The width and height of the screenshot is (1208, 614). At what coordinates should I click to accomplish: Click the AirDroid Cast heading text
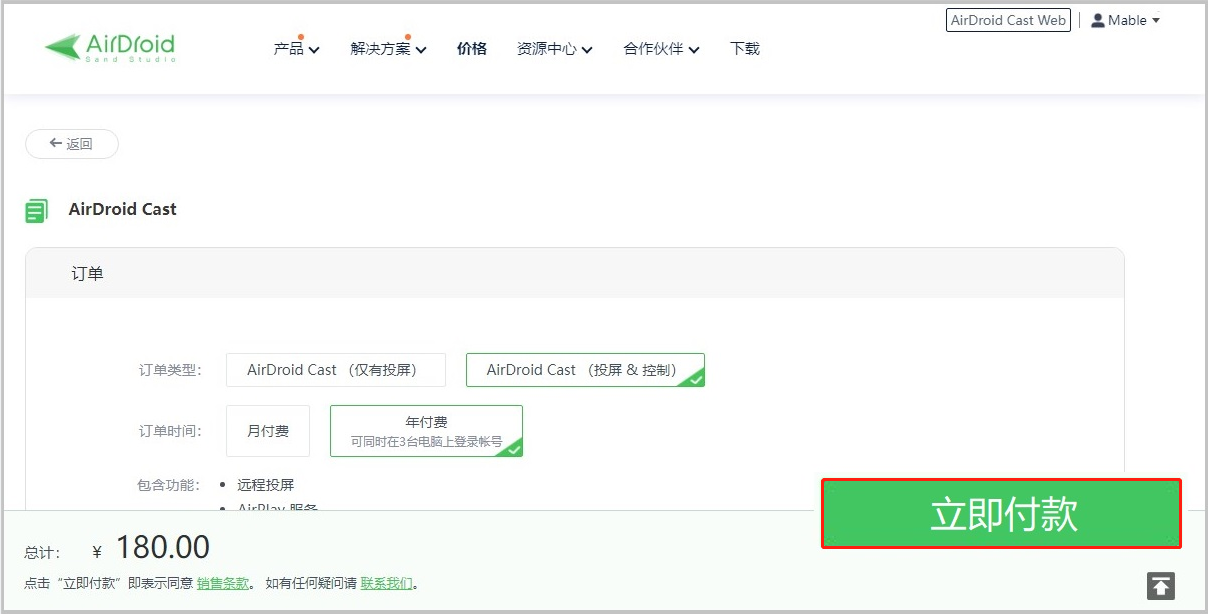(x=123, y=210)
